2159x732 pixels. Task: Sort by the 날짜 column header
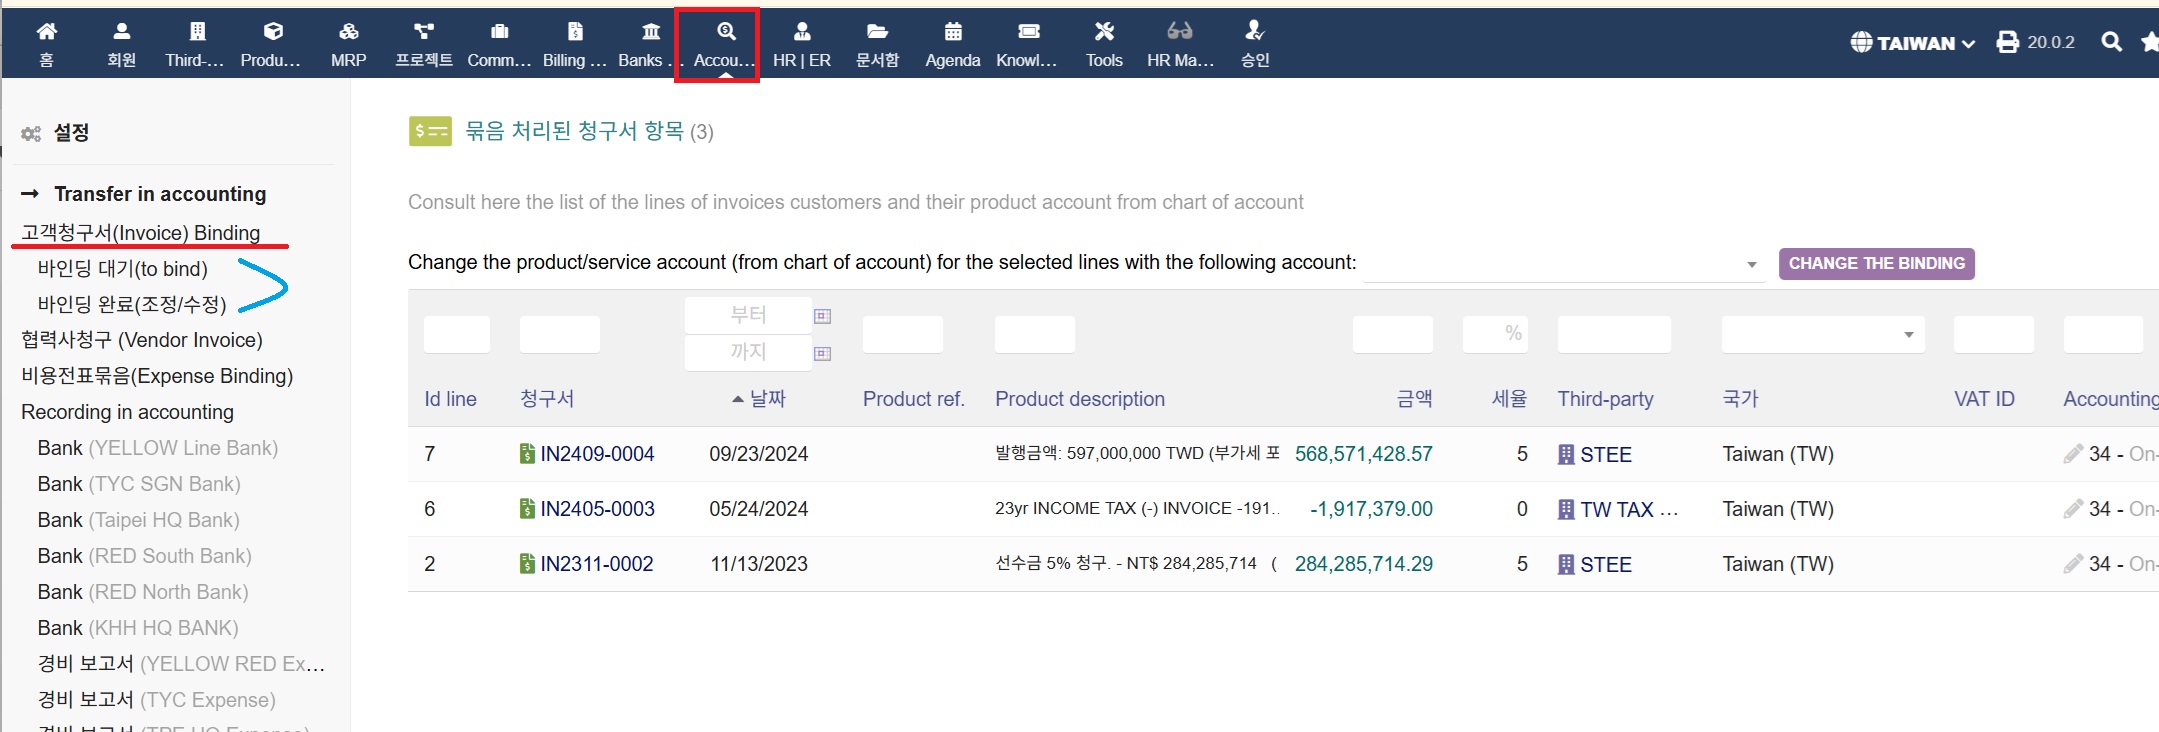pos(767,399)
